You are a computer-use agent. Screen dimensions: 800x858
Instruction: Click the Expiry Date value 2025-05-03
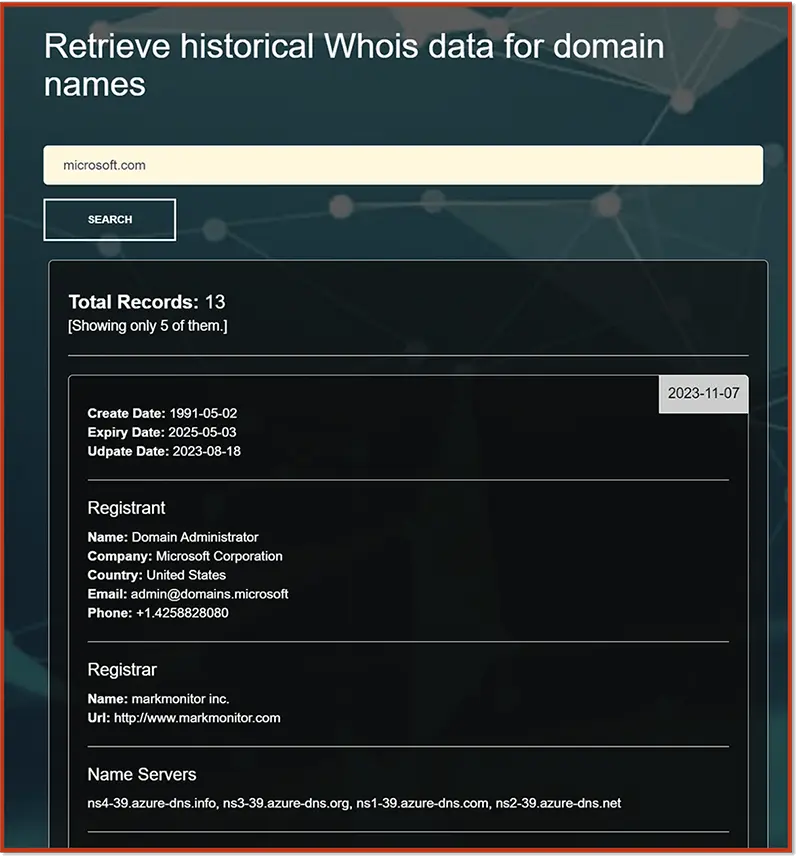pyautogui.click(x=202, y=432)
